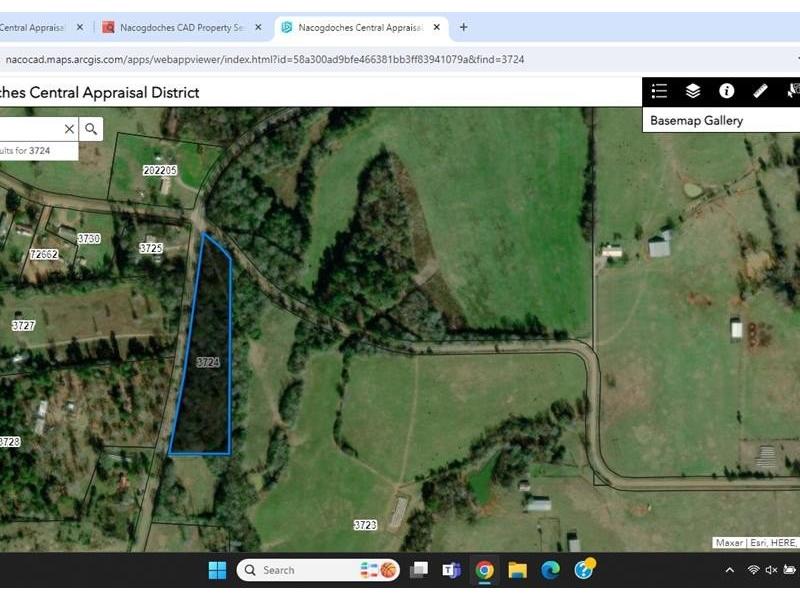This screenshot has width=800, height=600.
Task: Click the Chrome taskbar icon
Action: pyautogui.click(x=485, y=570)
